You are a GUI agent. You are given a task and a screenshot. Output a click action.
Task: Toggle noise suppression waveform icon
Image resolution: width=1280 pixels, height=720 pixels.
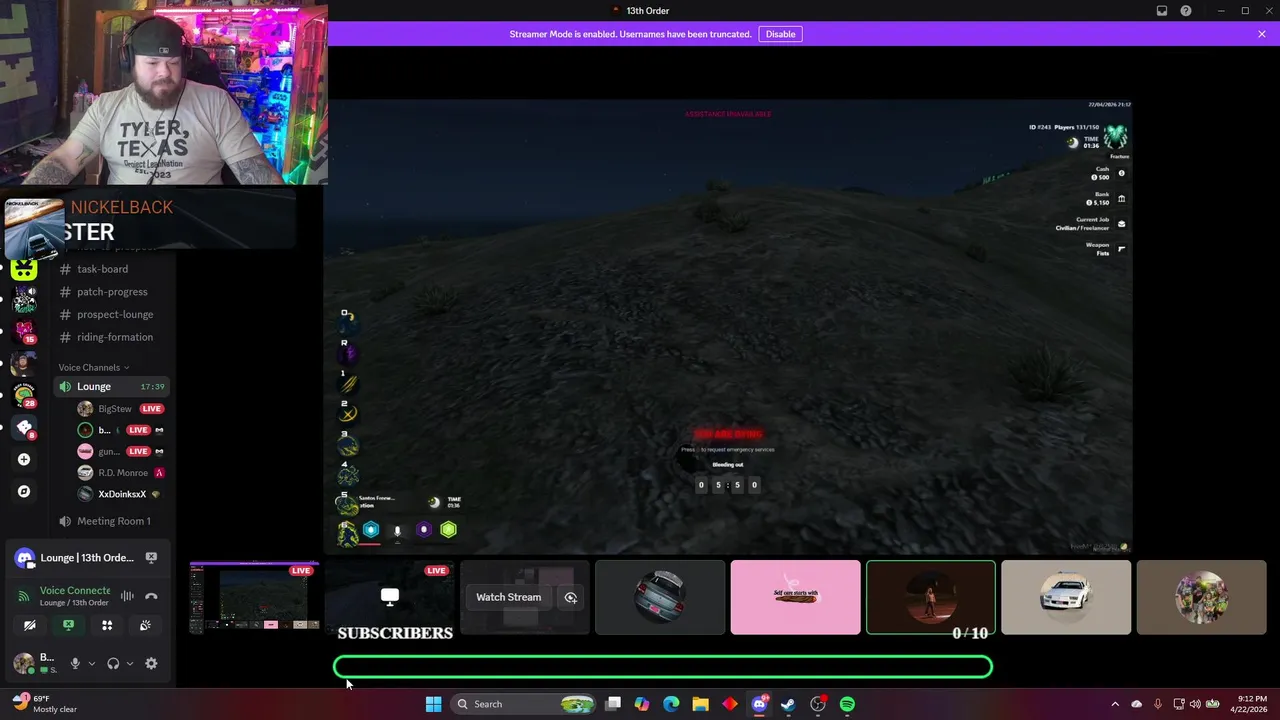[x=127, y=596]
